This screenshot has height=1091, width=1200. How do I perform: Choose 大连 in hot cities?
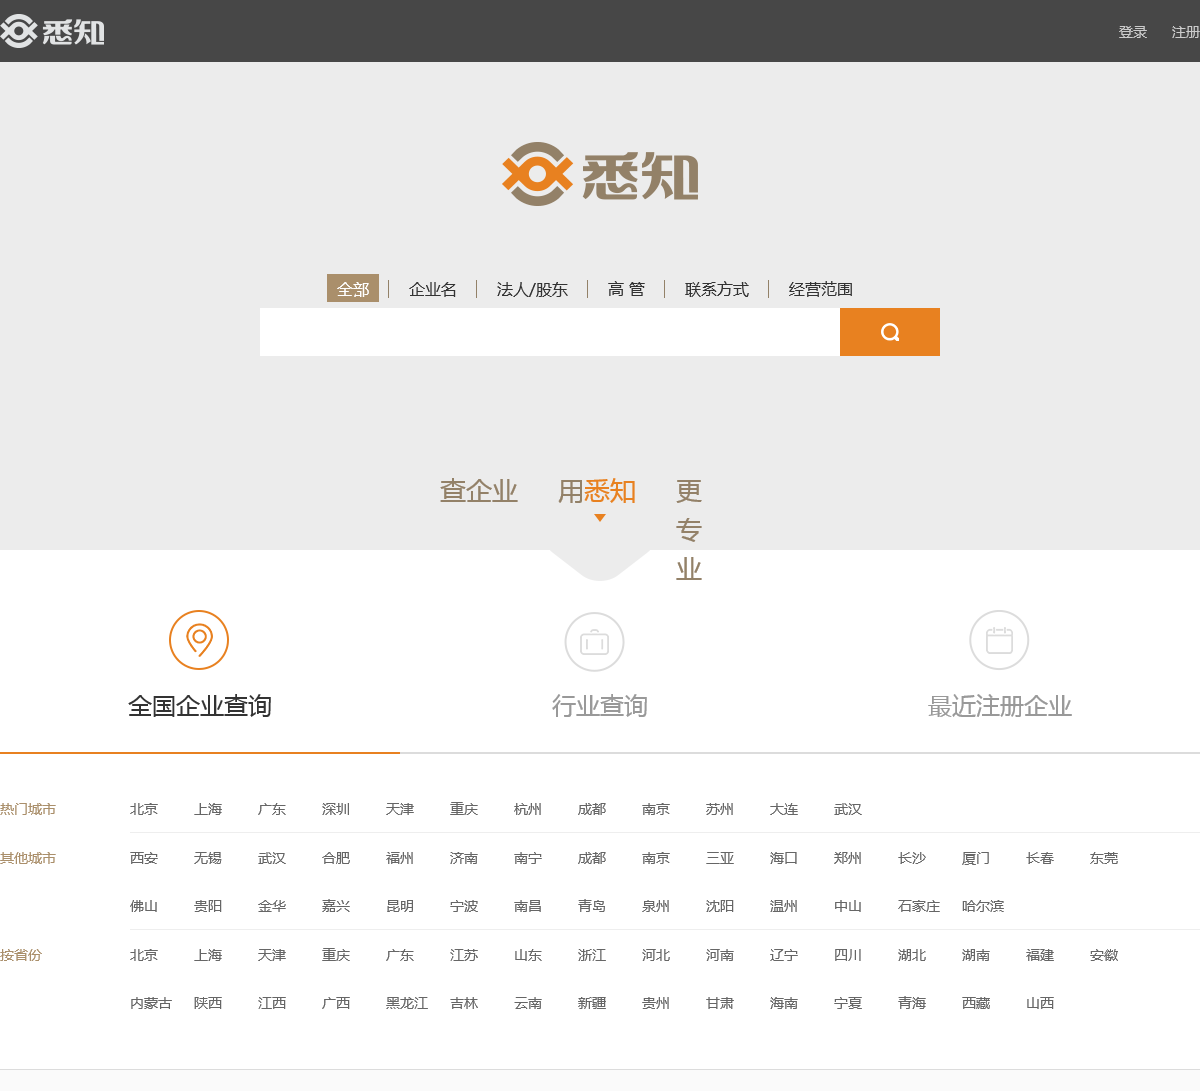tap(784, 809)
